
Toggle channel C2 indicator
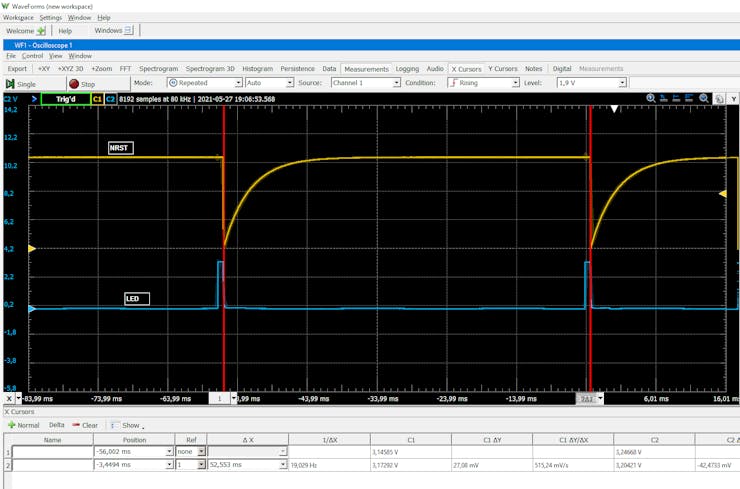[x=110, y=100]
